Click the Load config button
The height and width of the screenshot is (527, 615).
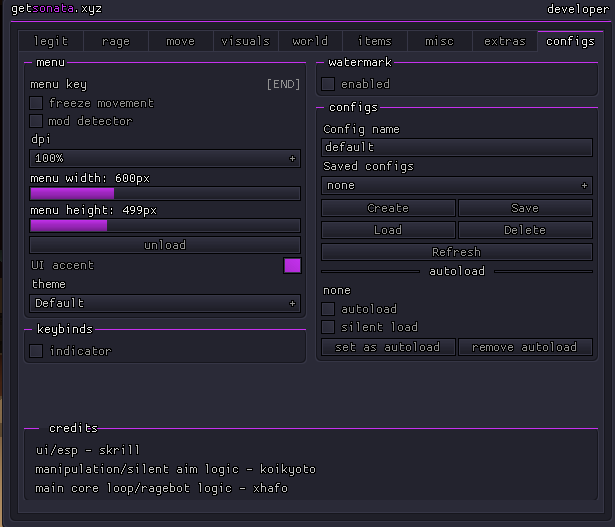pyautogui.click(x=388, y=230)
